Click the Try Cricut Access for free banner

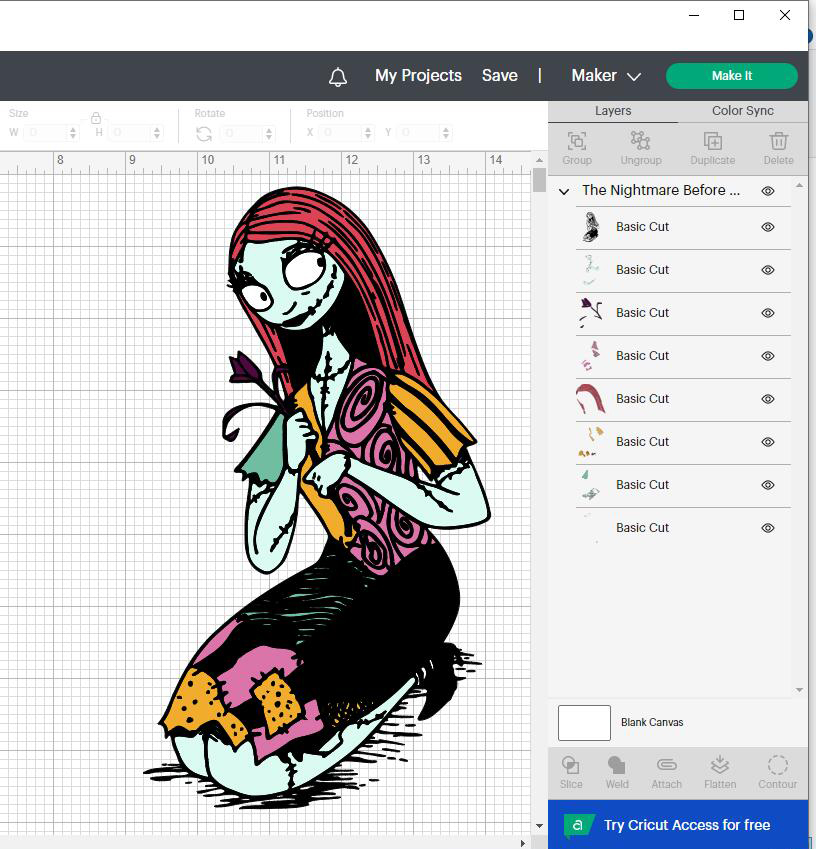click(678, 825)
